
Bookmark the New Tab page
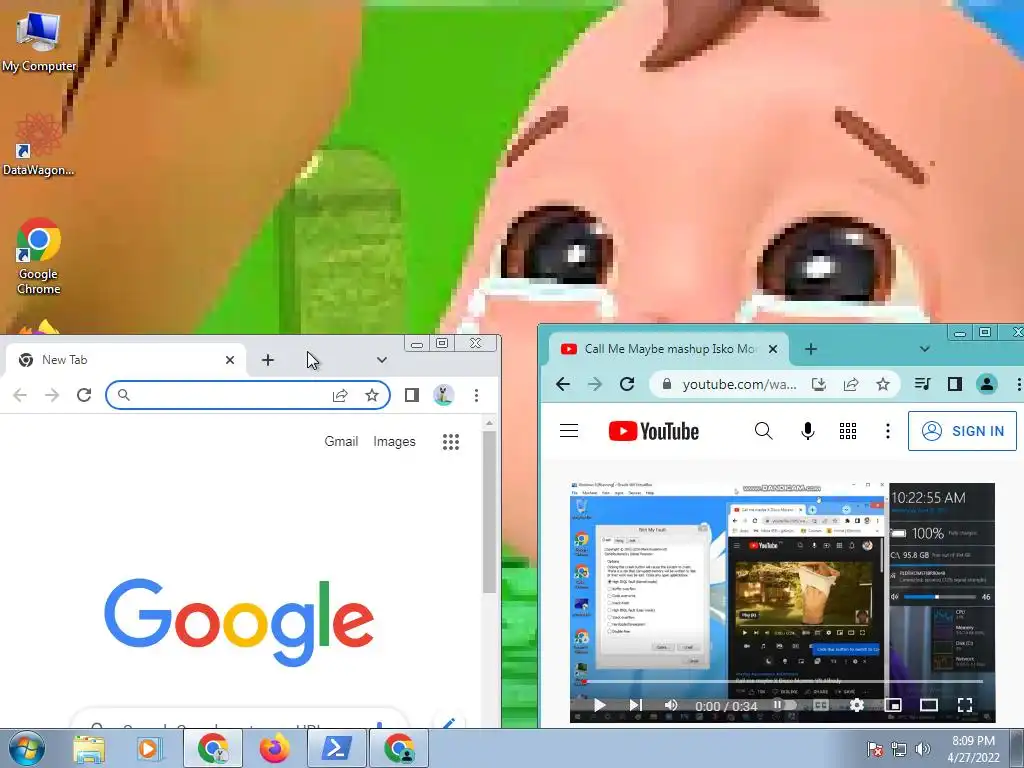tap(372, 395)
